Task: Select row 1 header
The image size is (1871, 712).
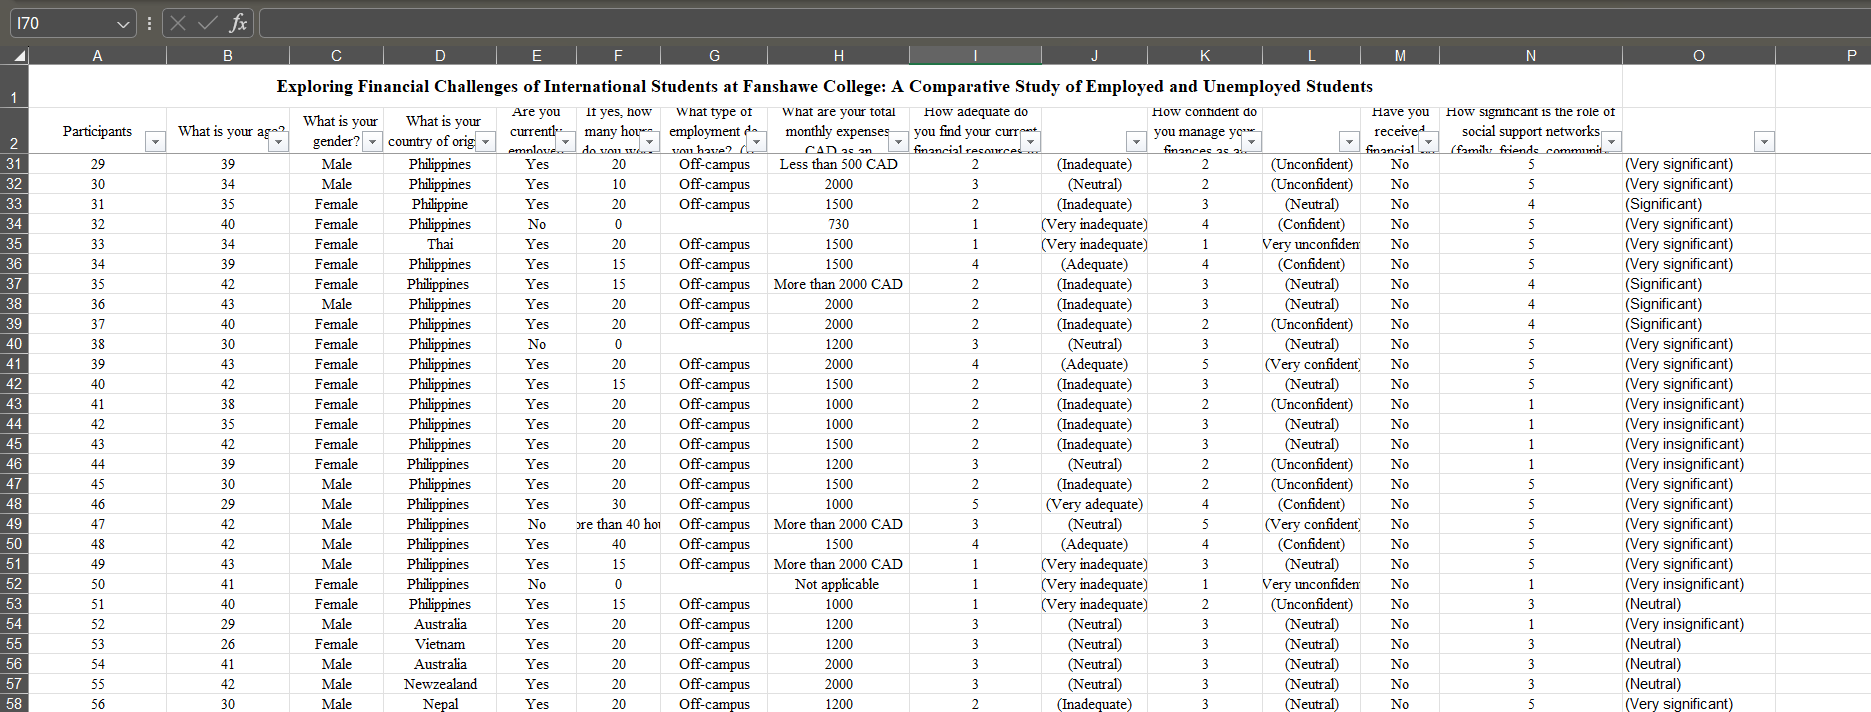Action: [14, 87]
